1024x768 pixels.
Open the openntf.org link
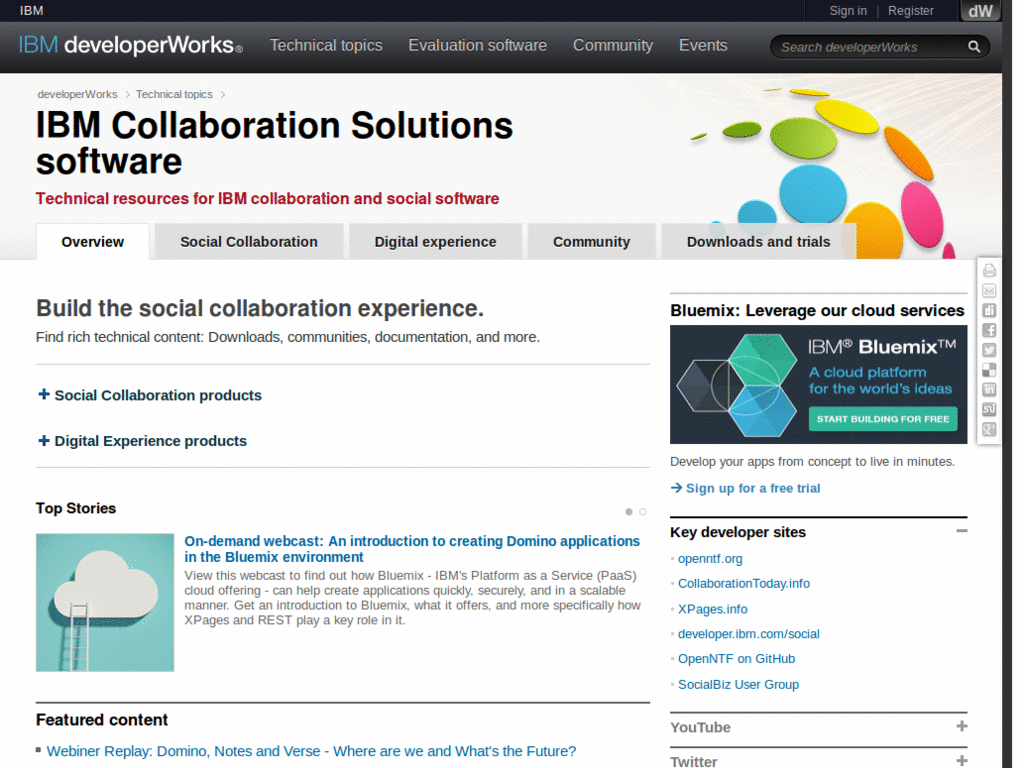[710, 558]
